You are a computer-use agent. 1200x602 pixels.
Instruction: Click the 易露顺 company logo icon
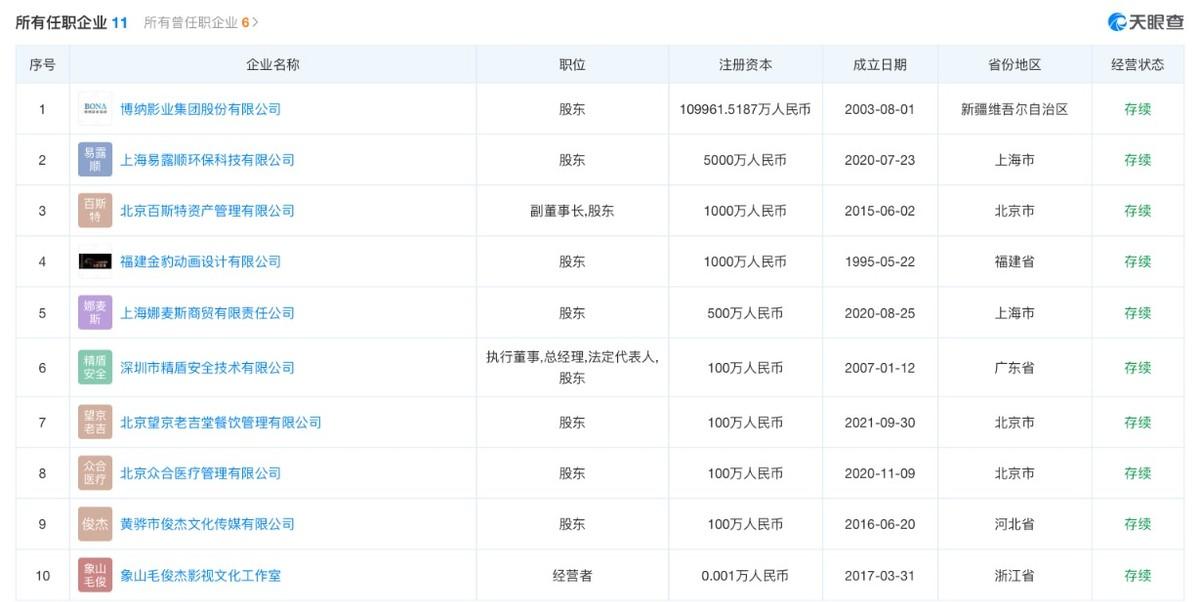(95, 160)
